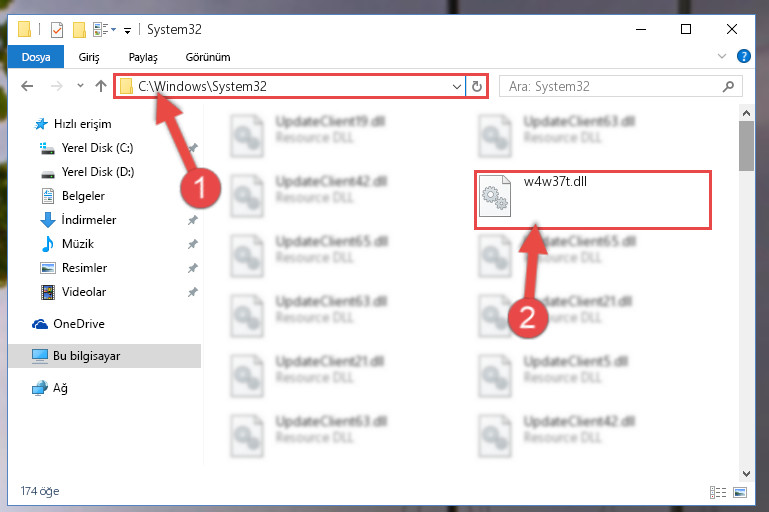The image size is (769, 512).
Task: Click the Properties icon in quick access toolbar
Action: [57, 30]
